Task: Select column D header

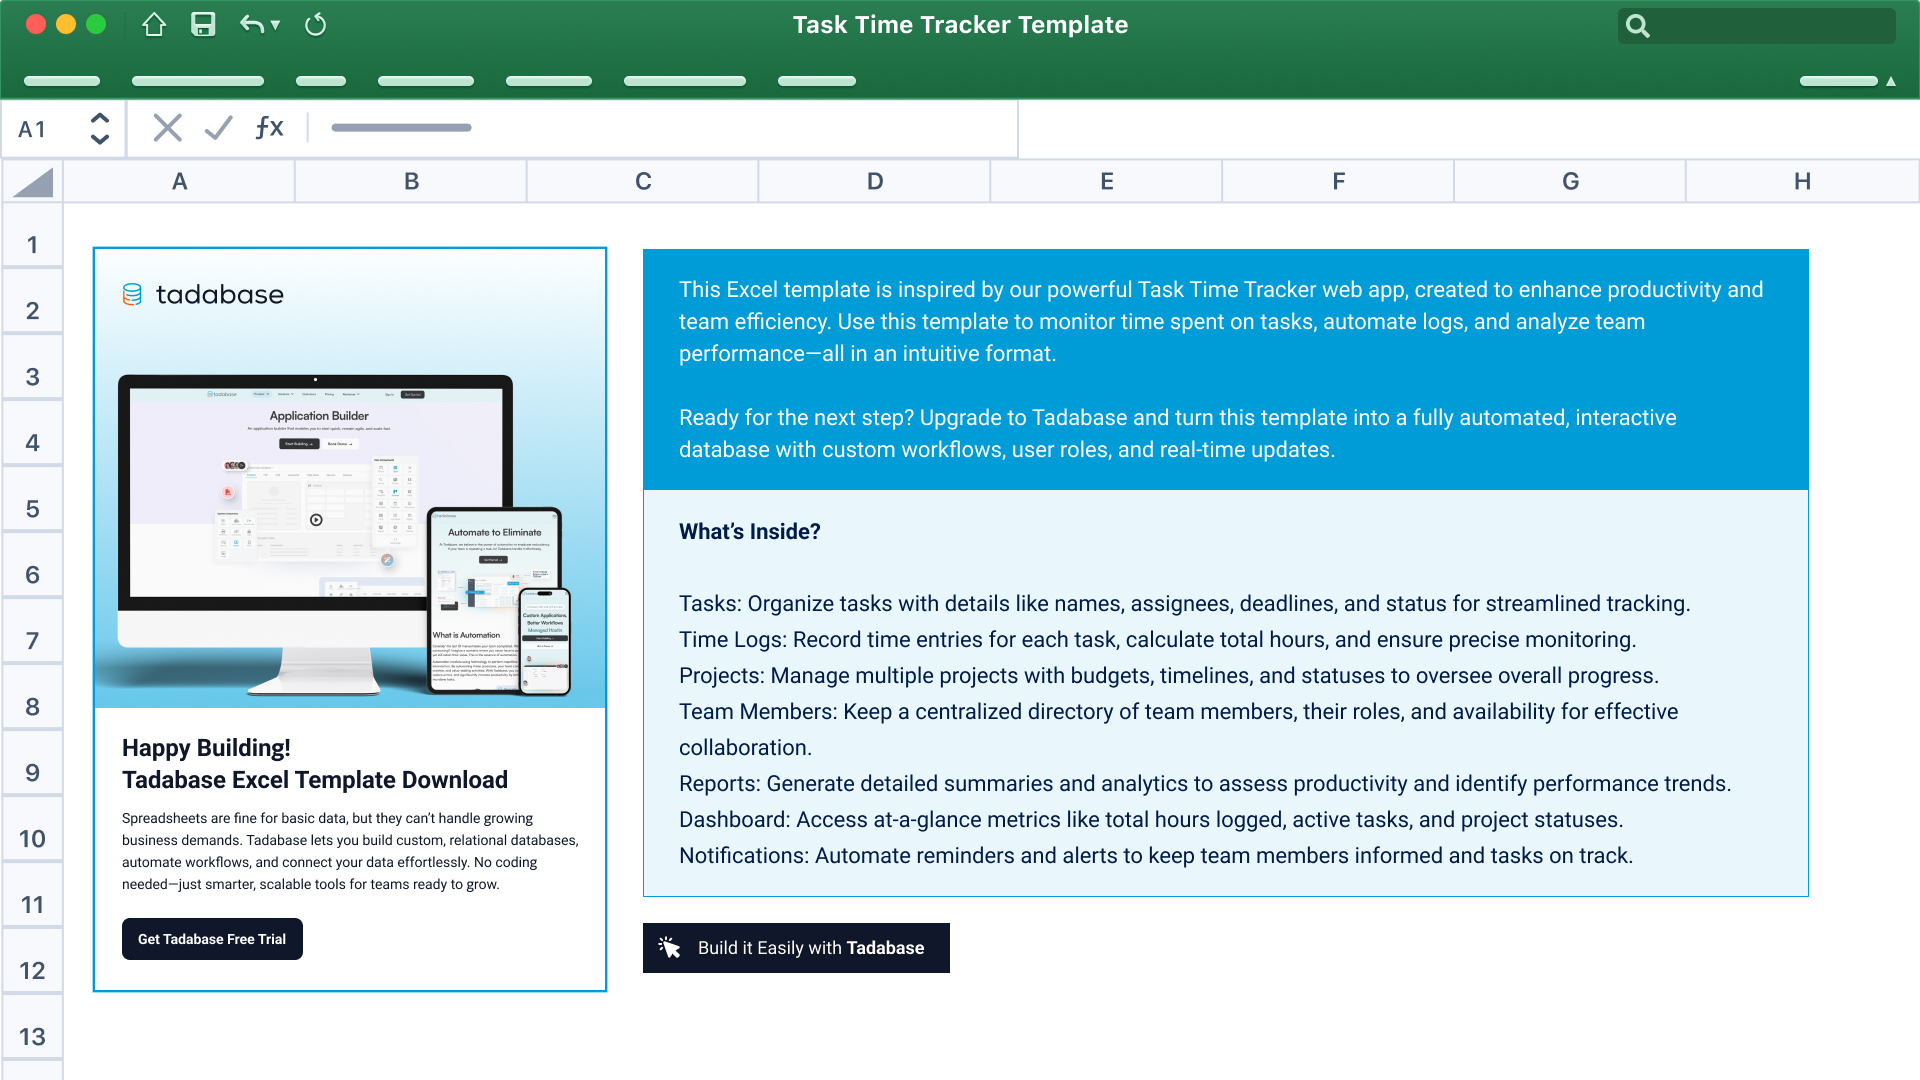Action: 875,182
